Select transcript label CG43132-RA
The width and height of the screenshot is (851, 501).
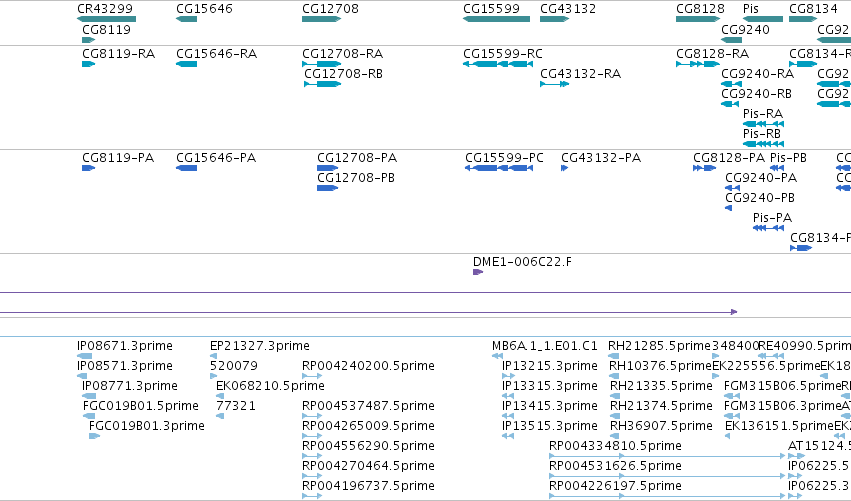580,74
